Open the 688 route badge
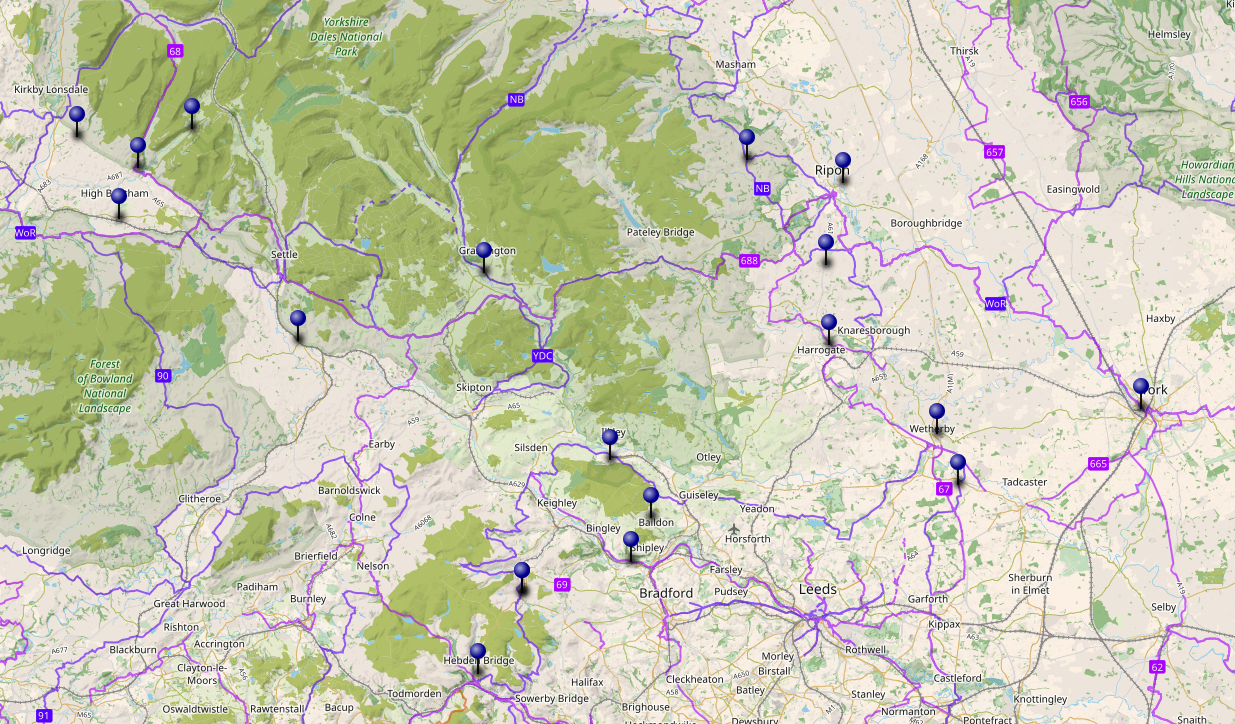The image size is (1235, 724). point(749,261)
